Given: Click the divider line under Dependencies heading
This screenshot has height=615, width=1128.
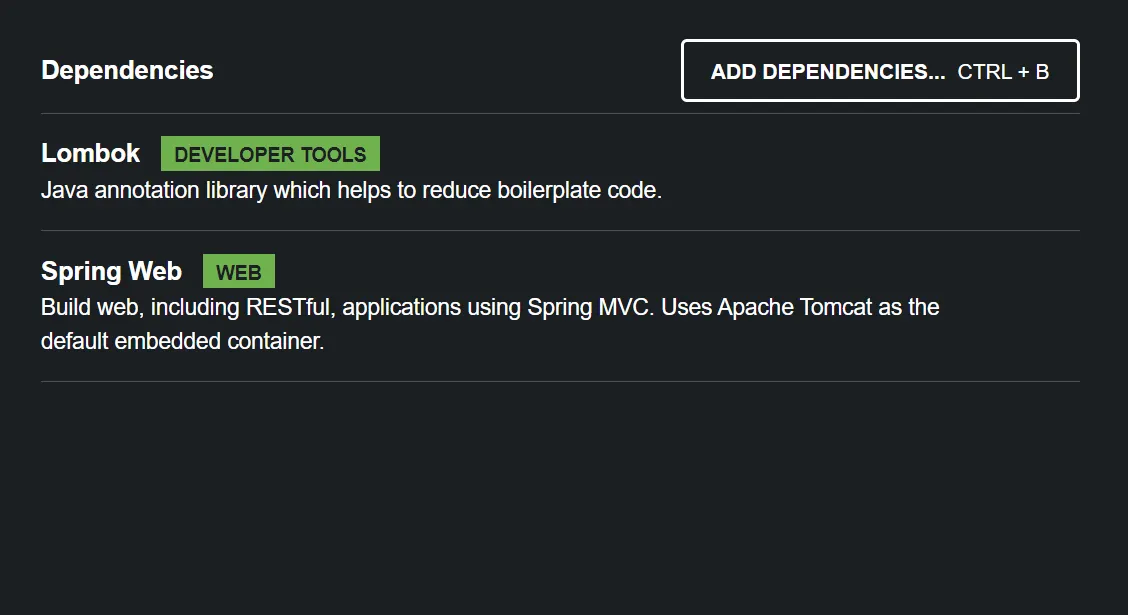Looking at the screenshot, I should point(560,113).
